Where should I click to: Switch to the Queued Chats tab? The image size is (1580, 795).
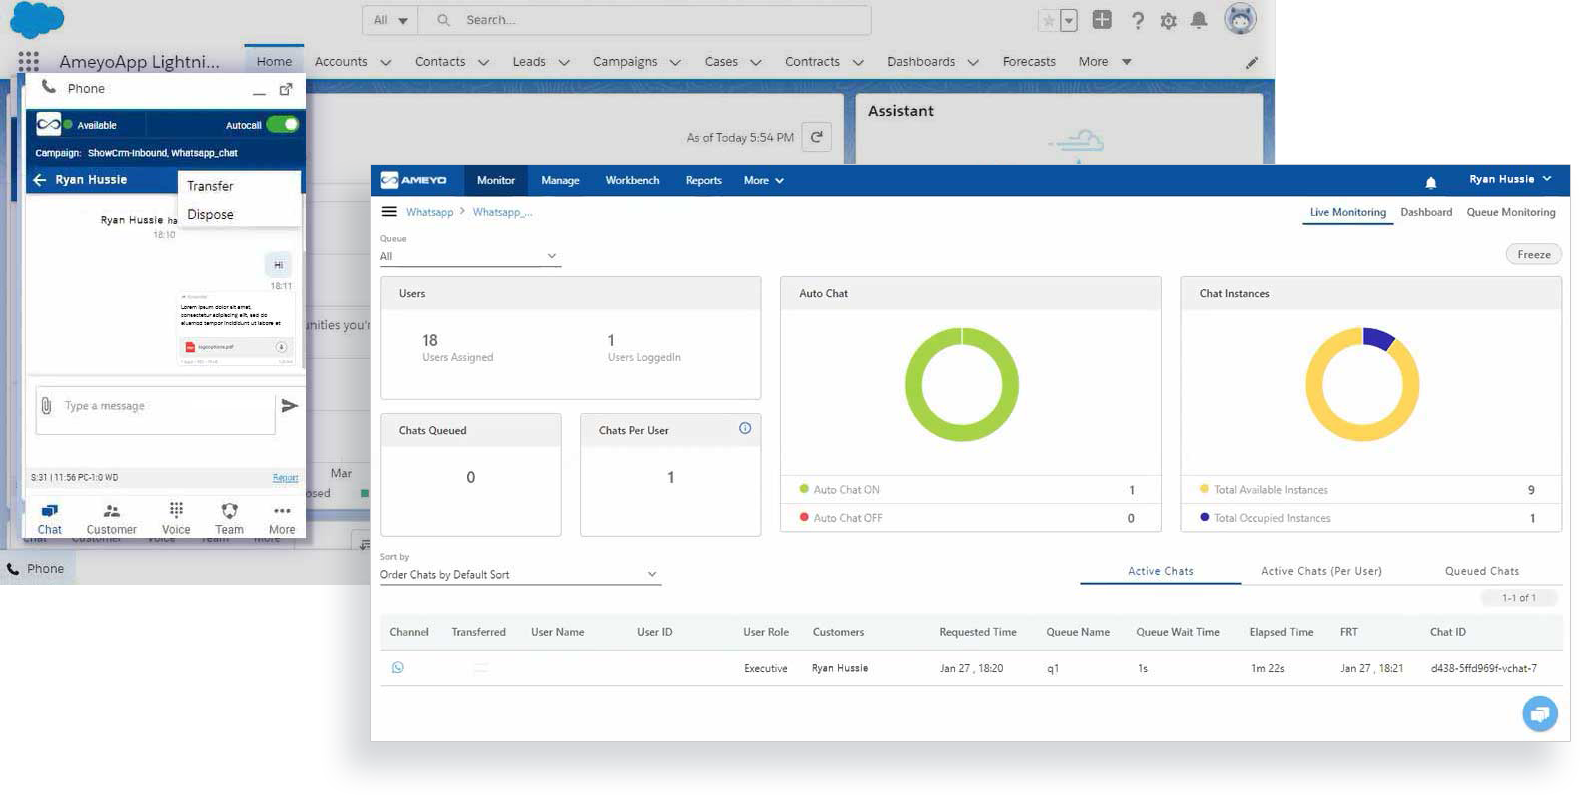(x=1481, y=571)
